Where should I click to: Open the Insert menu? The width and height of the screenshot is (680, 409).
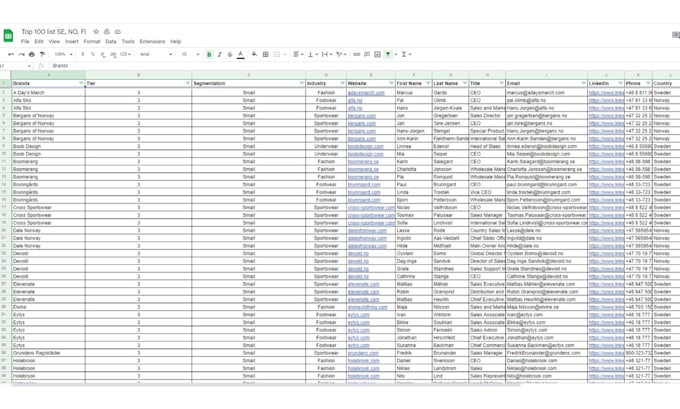pyautogui.click(x=72, y=42)
